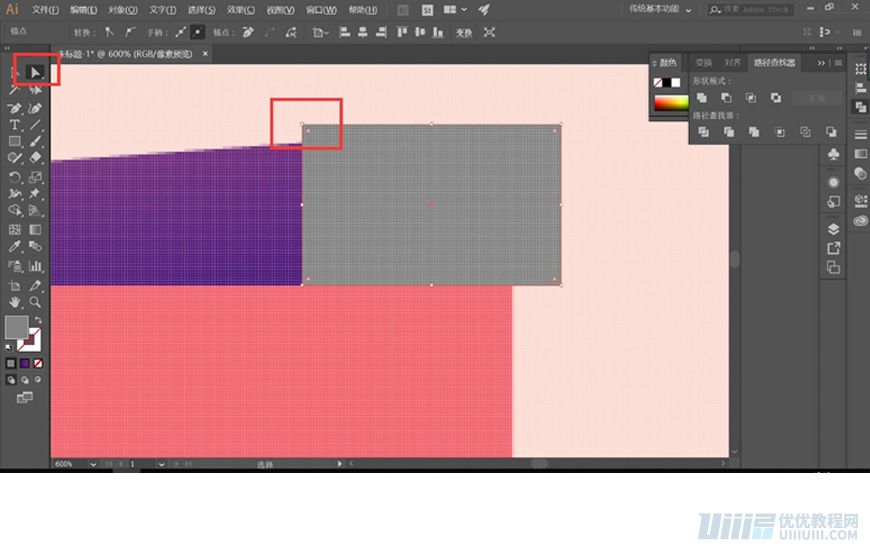The width and height of the screenshot is (870, 550).
Task: Click the Trim pathfinder icon
Action: (x=729, y=132)
